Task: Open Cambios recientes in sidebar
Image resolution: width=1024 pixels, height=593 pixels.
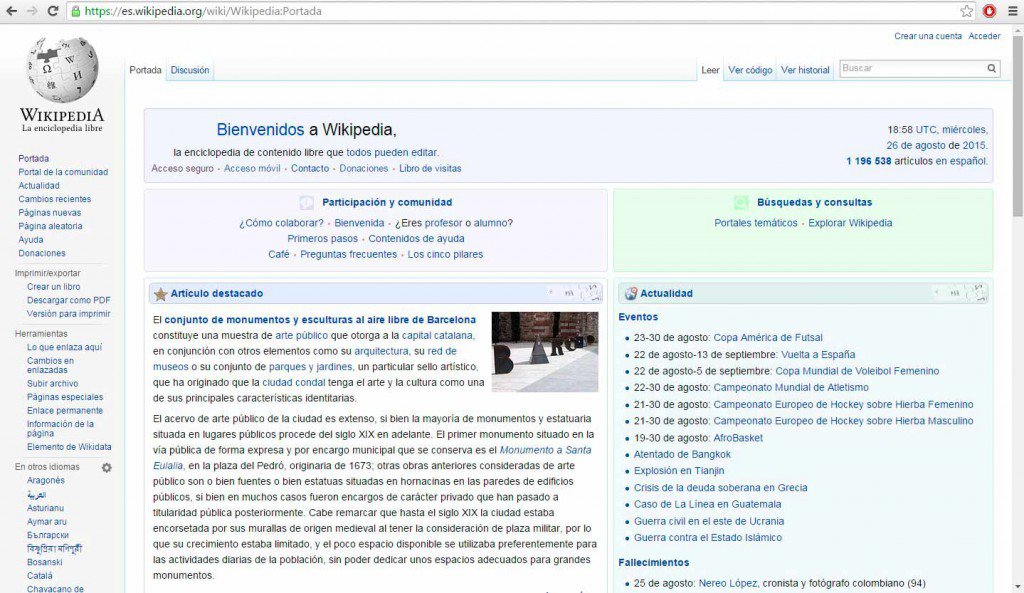Action: [x=55, y=199]
